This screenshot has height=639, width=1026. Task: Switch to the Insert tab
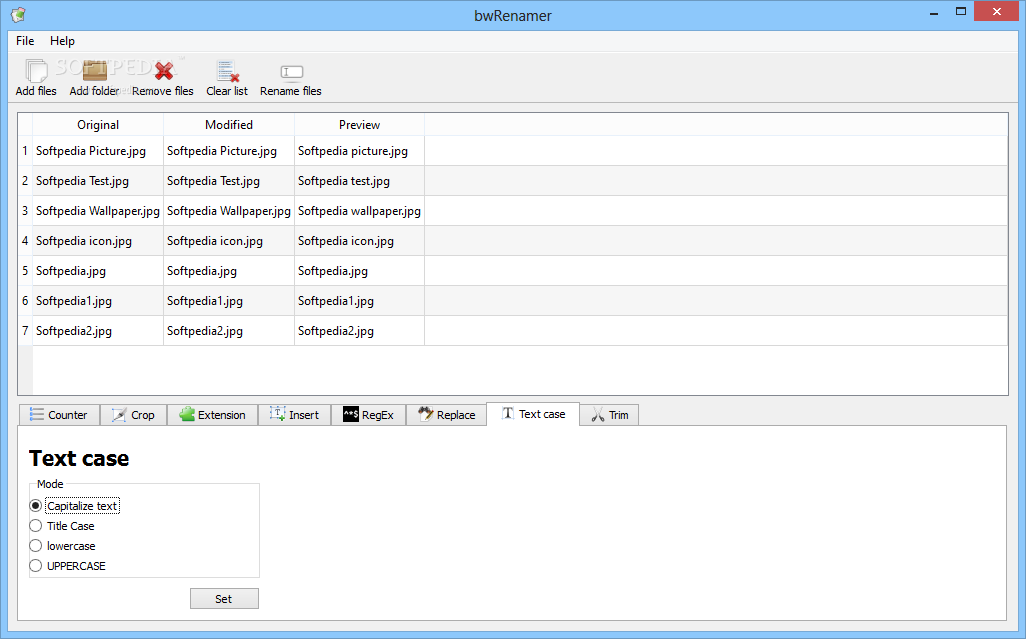pyautogui.click(x=294, y=415)
